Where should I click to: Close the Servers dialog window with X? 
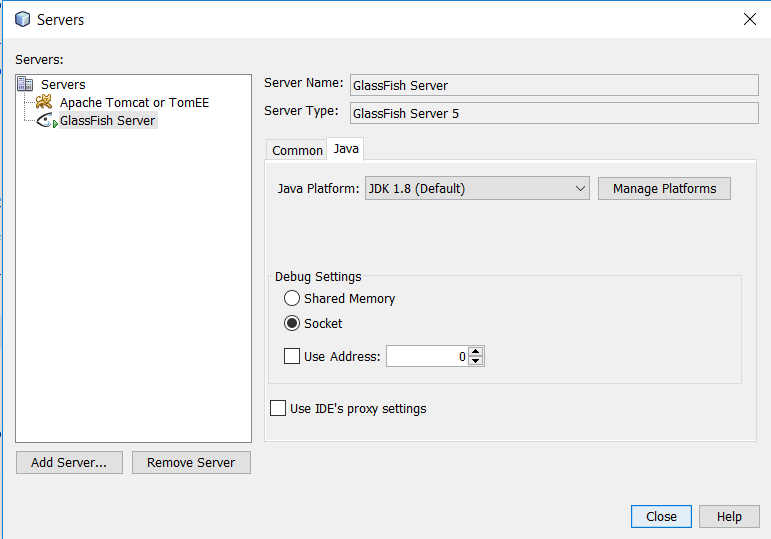point(749,19)
